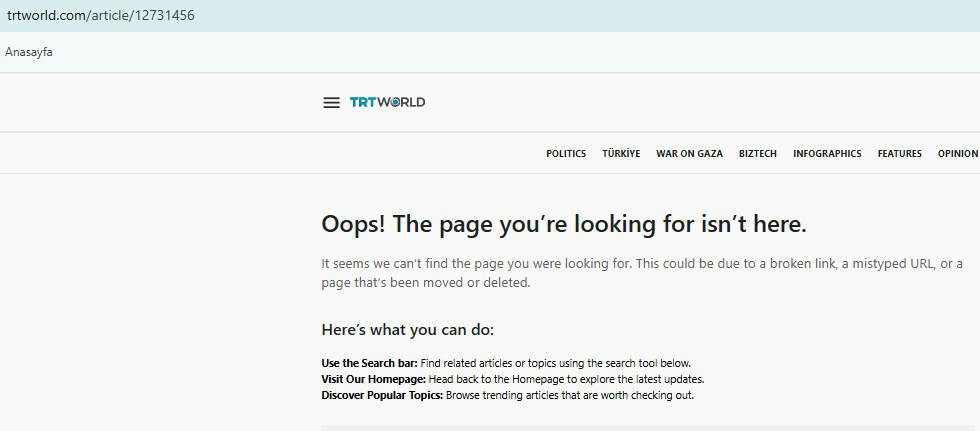Click the "Oops!" page-not-found heading

click(563, 225)
